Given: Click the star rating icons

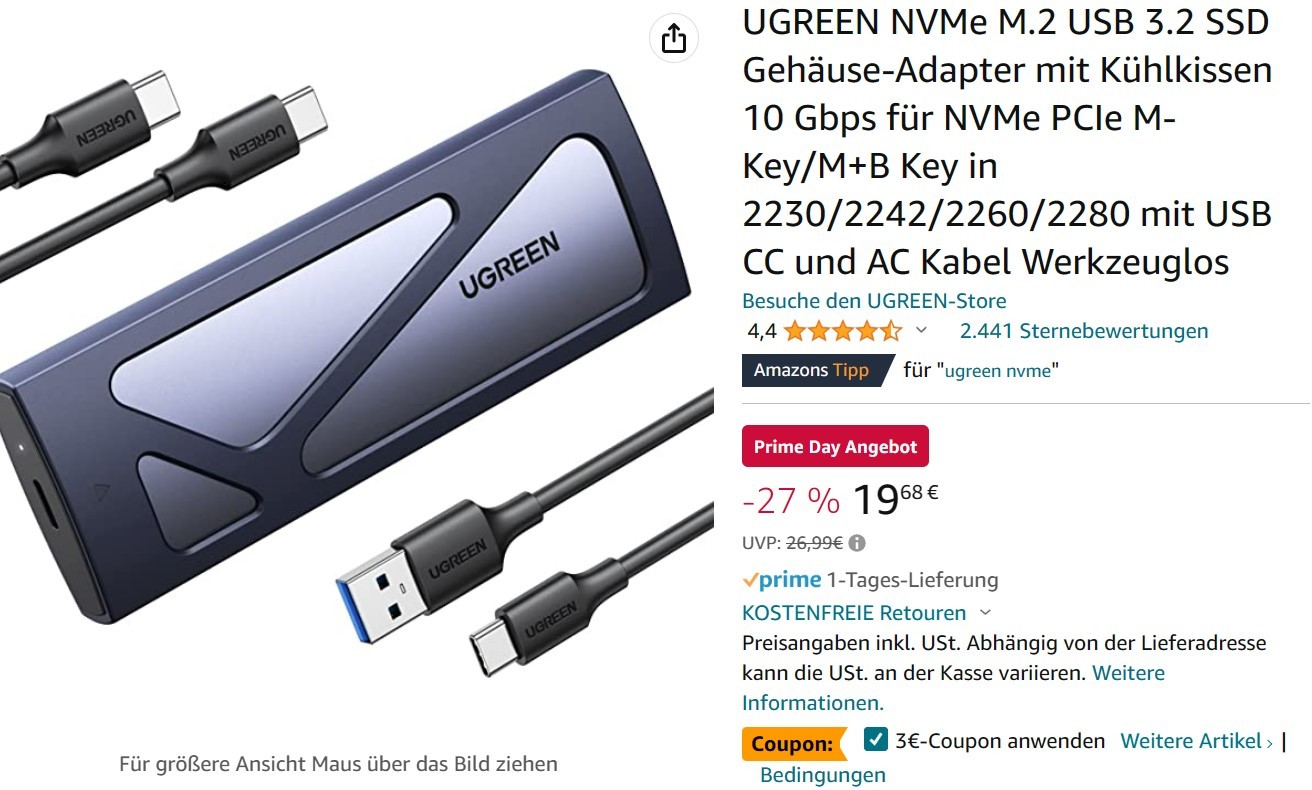Looking at the screenshot, I should 843,331.
